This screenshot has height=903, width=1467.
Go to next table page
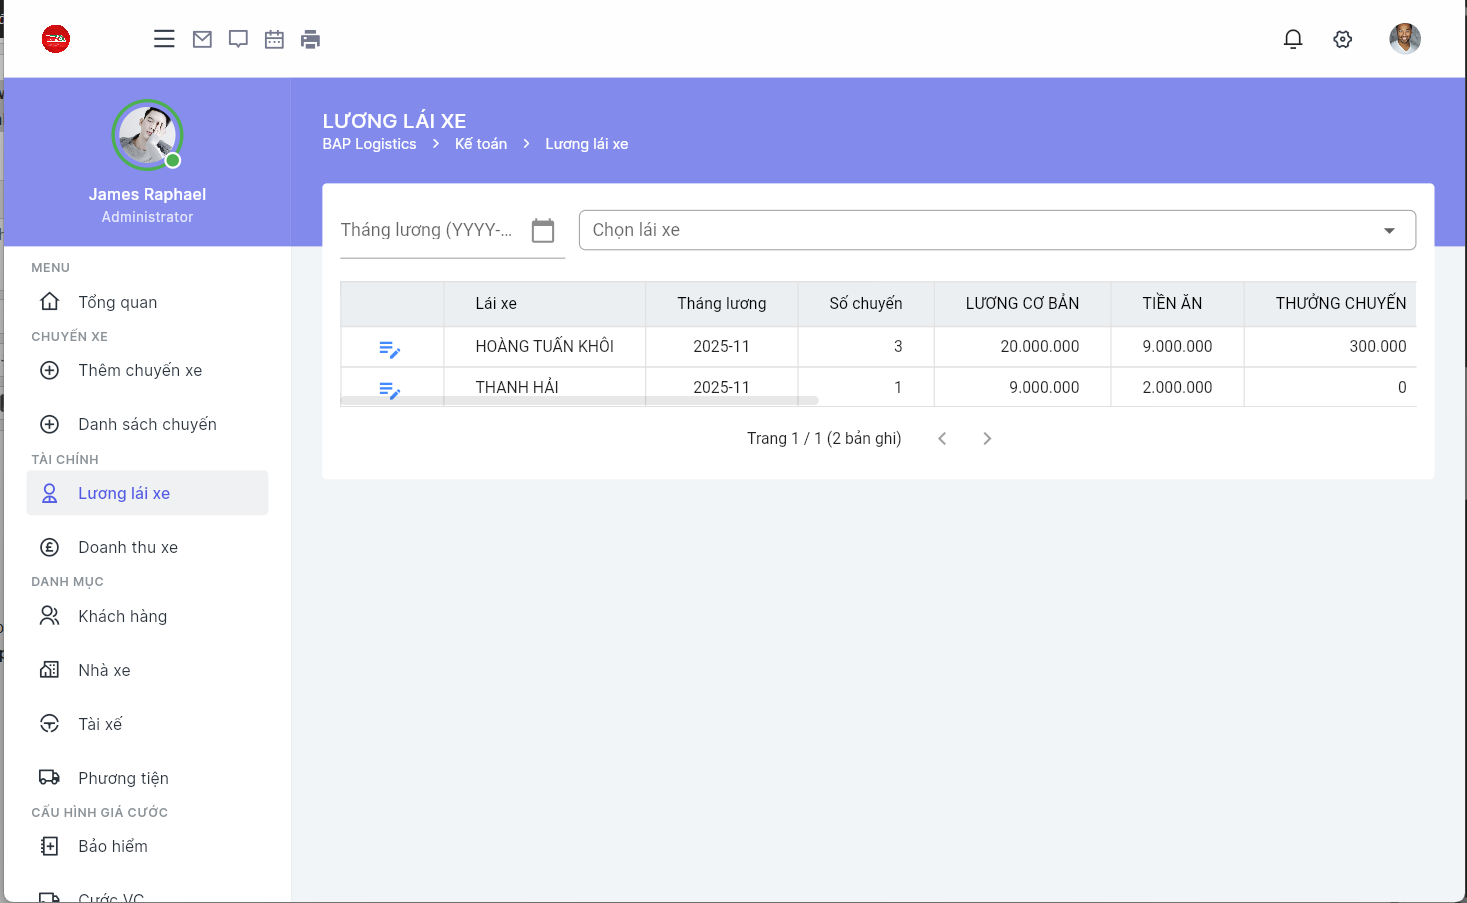[x=987, y=439]
